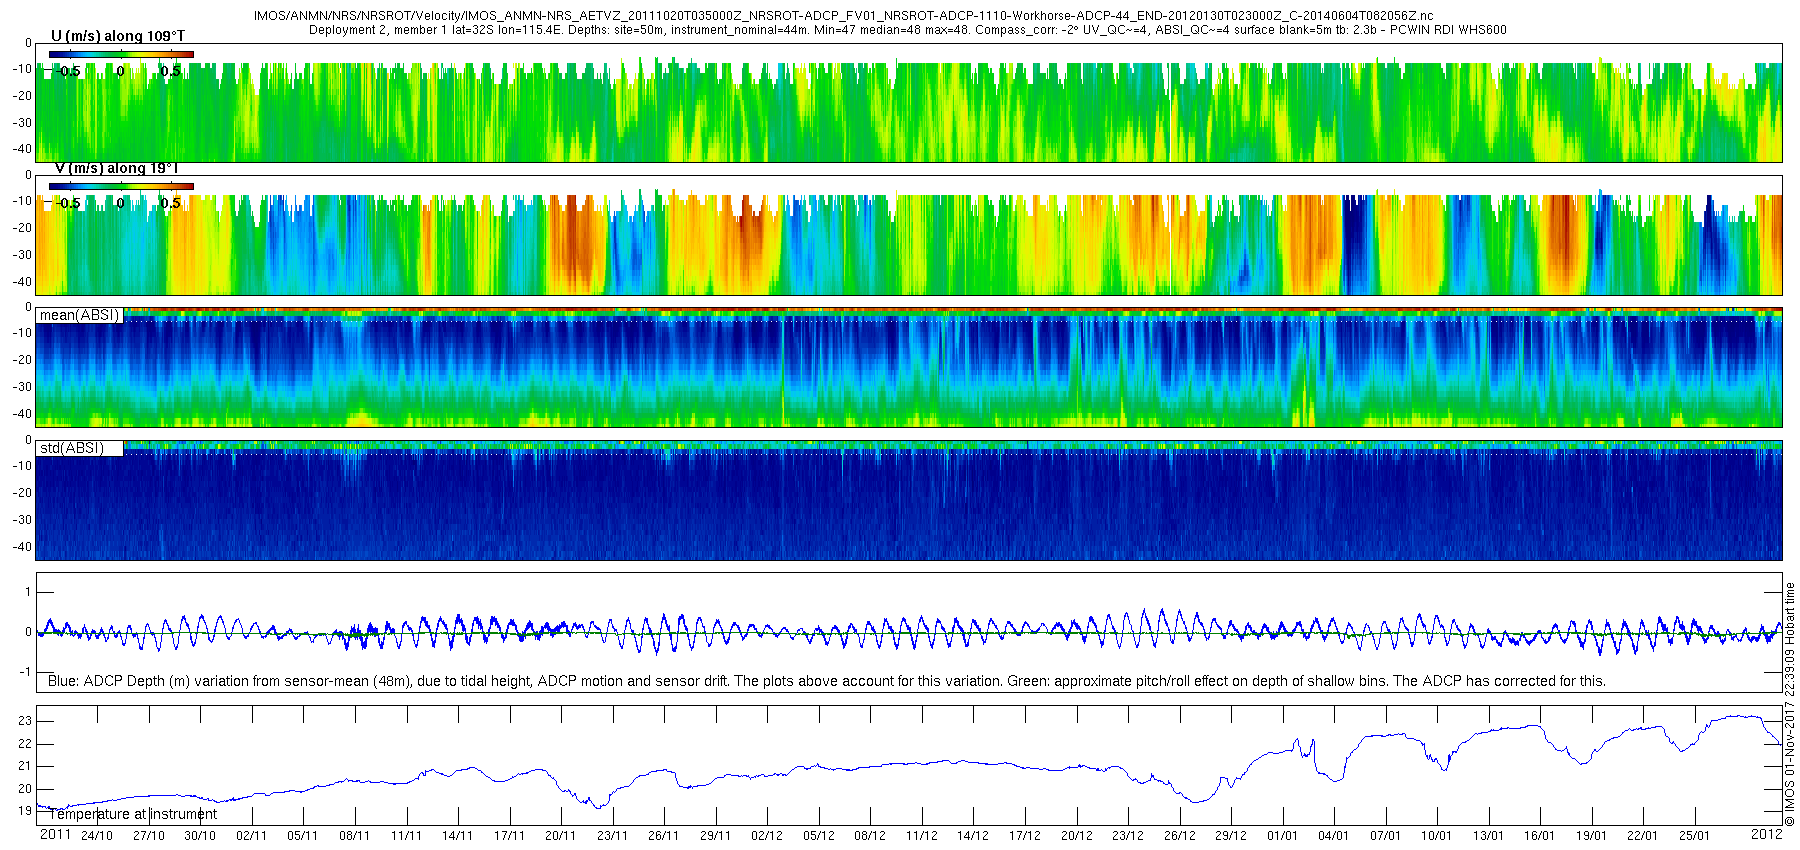1800x850 pixels.
Task: Click the 01/01 date tick label
Action: (x=1282, y=836)
